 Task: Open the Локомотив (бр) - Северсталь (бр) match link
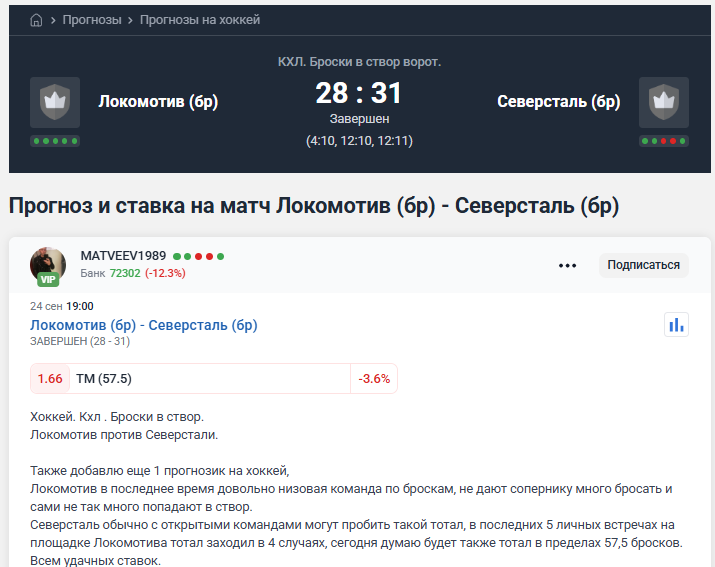pos(144,325)
